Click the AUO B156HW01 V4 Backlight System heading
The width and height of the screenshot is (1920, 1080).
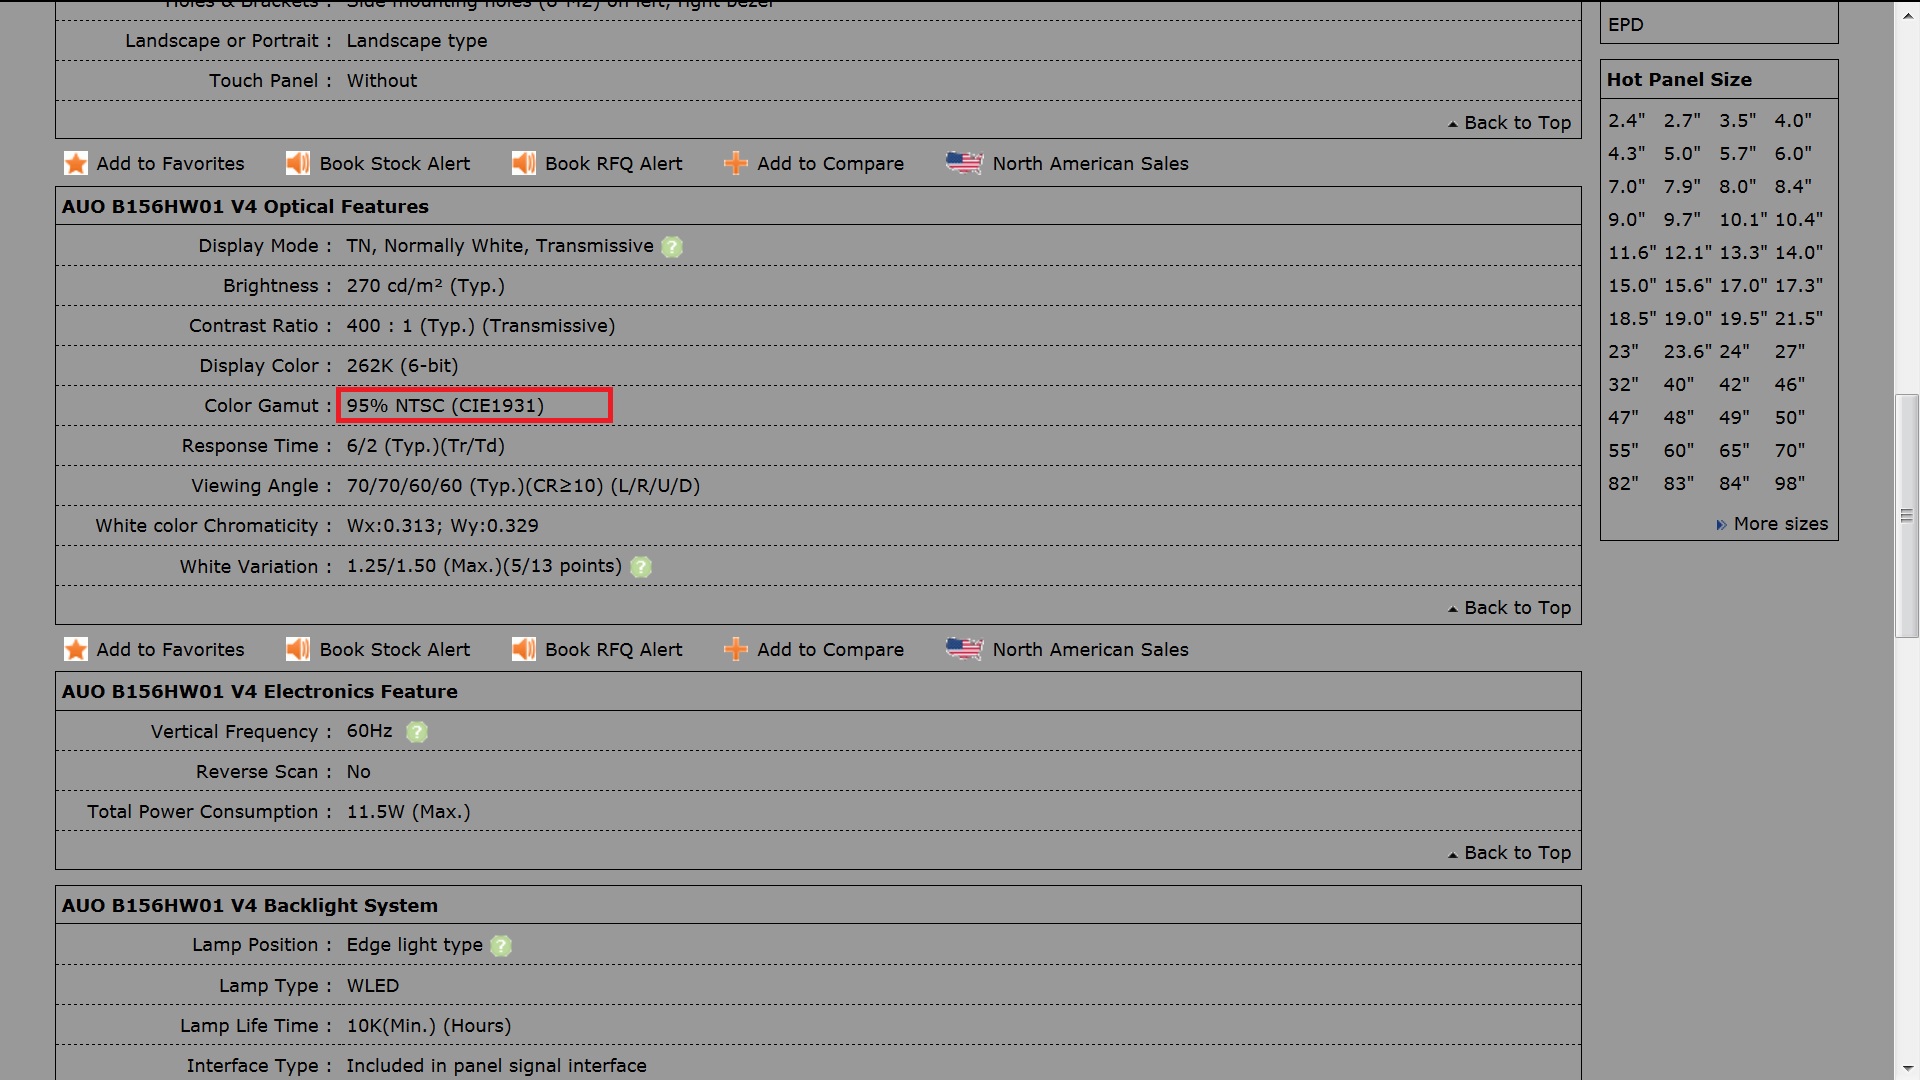250,905
